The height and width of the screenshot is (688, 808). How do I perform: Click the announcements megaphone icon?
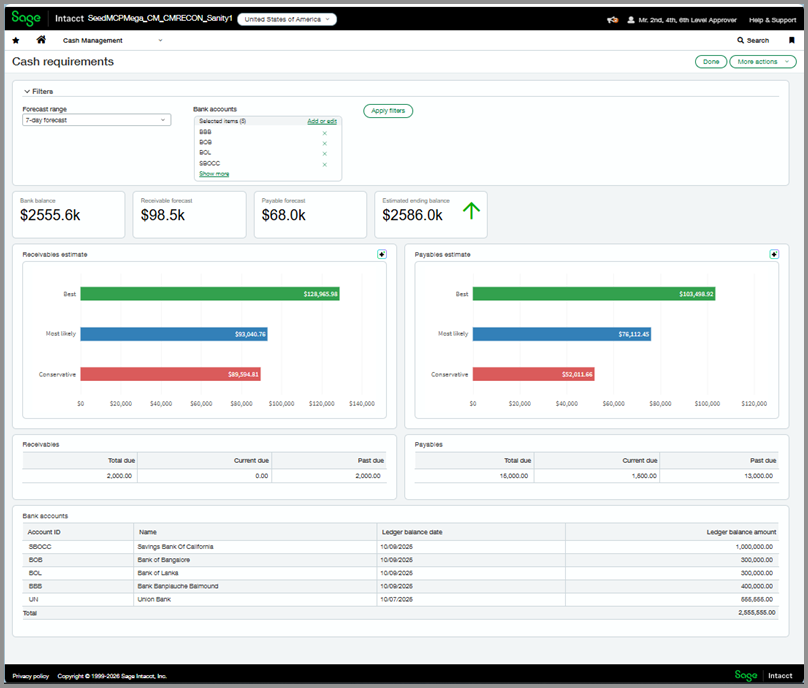pos(612,19)
